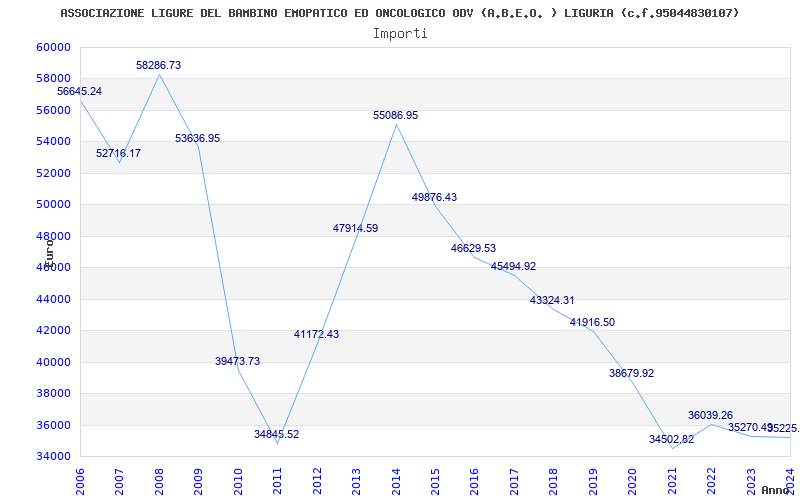
Task: Select the peak value 58286.73
Action: click(x=158, y=65)
